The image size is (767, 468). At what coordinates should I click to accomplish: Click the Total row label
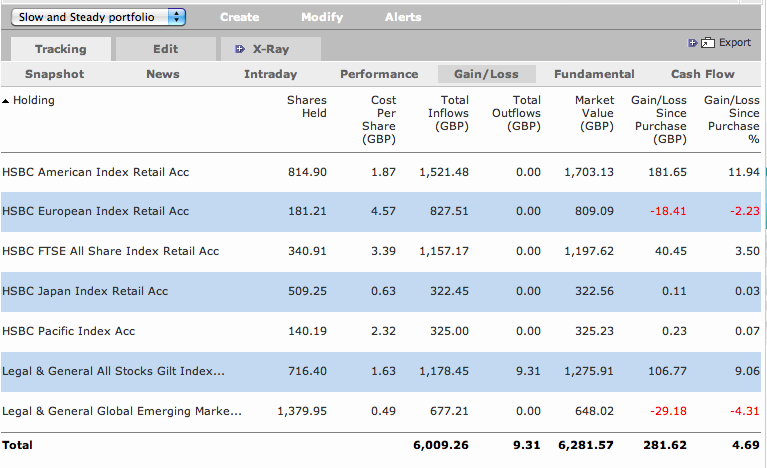coord(17,446)
